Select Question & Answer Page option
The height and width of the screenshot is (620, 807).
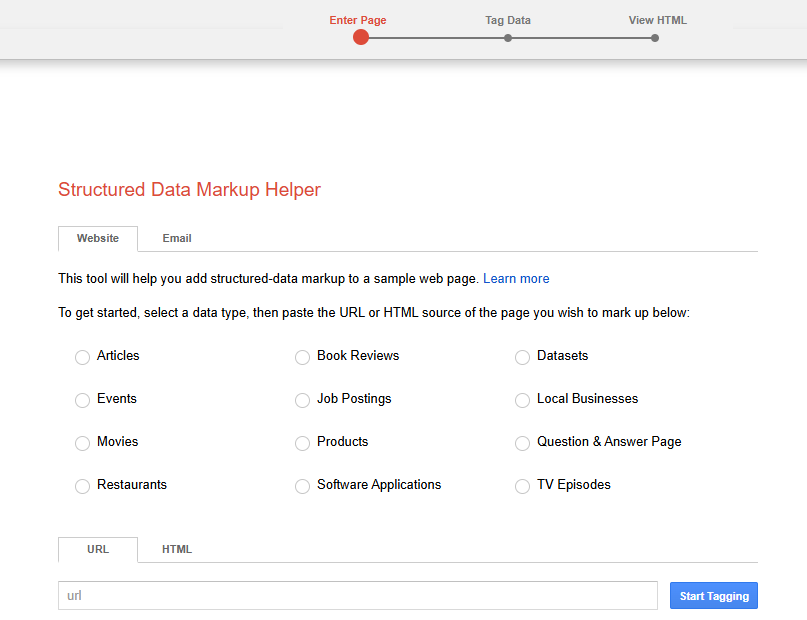[522, 443]
